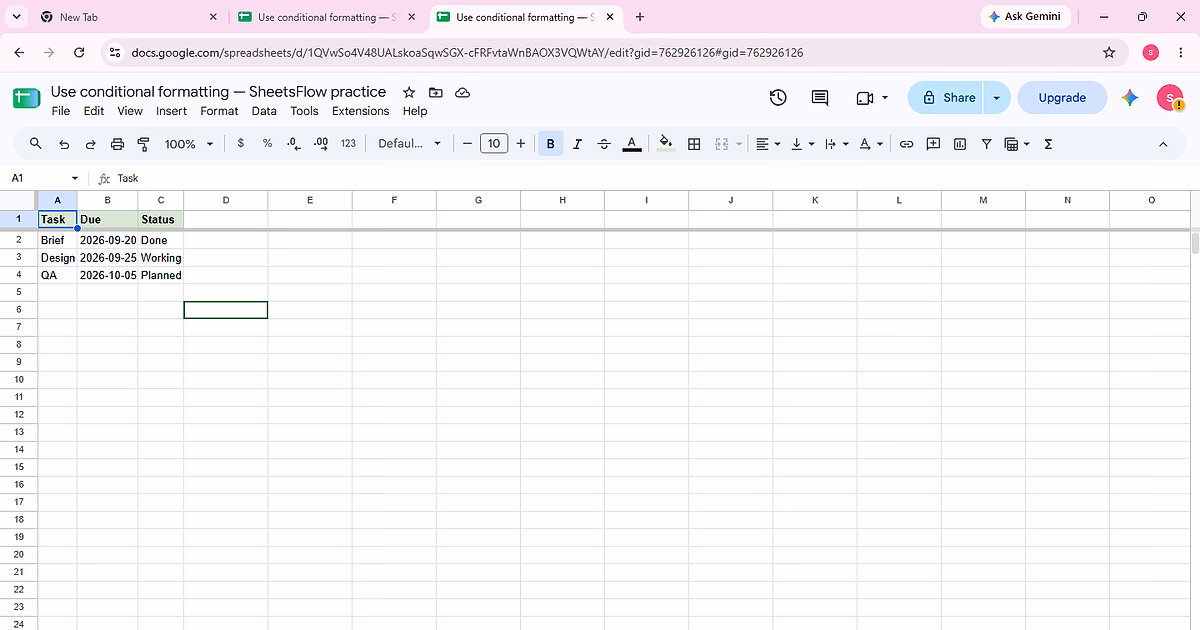Open text rotation dropdown
Screen dimensions: 1200x630
[x=871, y=144]
